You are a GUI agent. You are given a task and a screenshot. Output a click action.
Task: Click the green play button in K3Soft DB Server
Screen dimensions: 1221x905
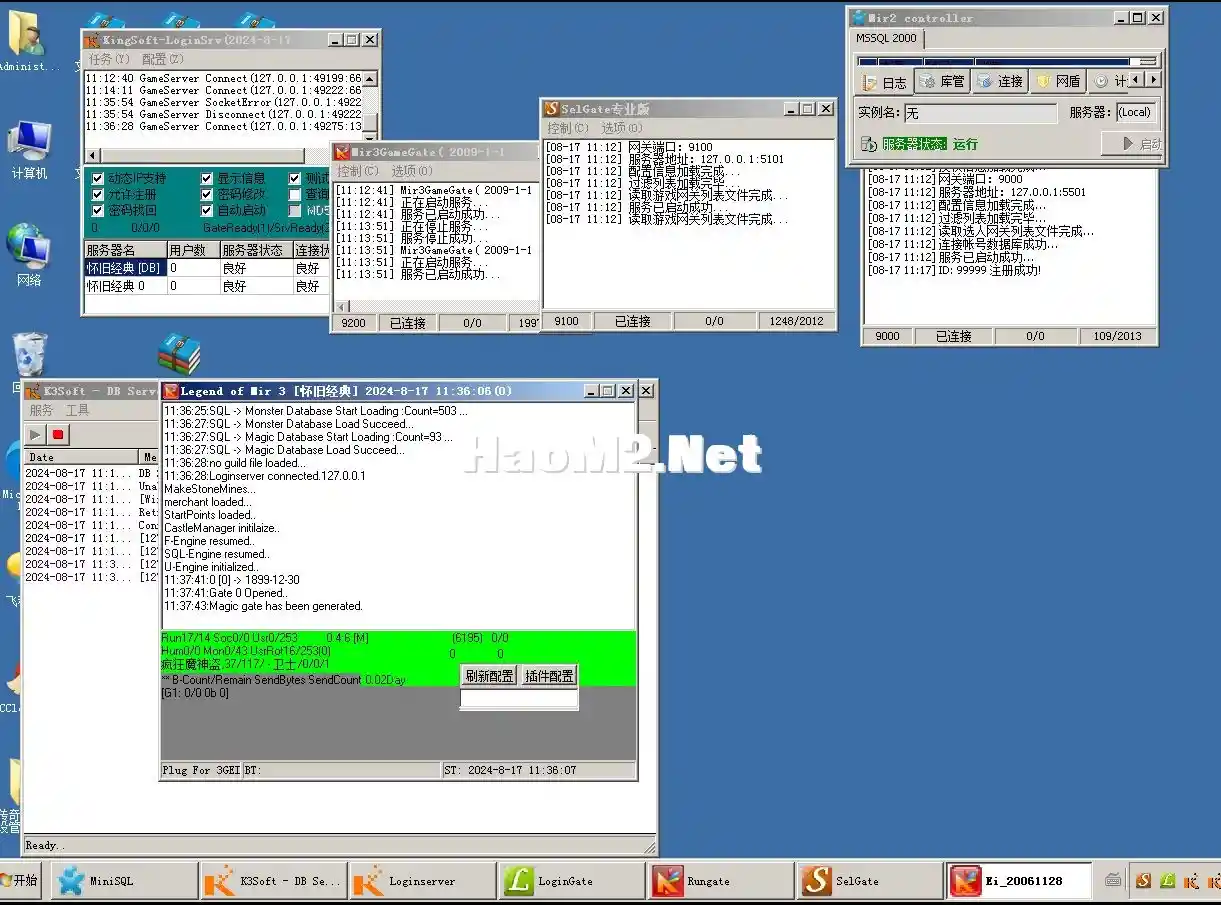(x=36, y=435)
